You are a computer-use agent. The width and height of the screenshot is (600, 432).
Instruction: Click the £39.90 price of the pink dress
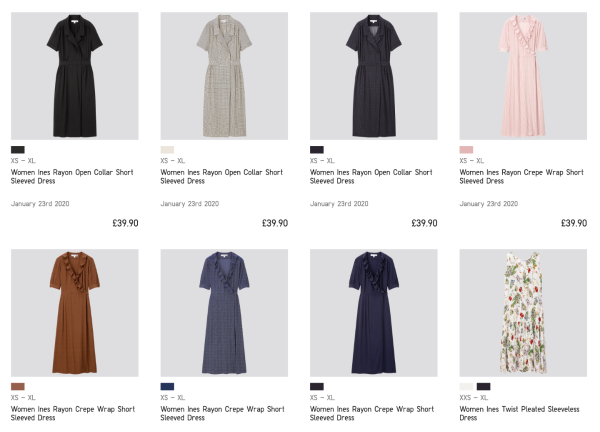[573, 223]
